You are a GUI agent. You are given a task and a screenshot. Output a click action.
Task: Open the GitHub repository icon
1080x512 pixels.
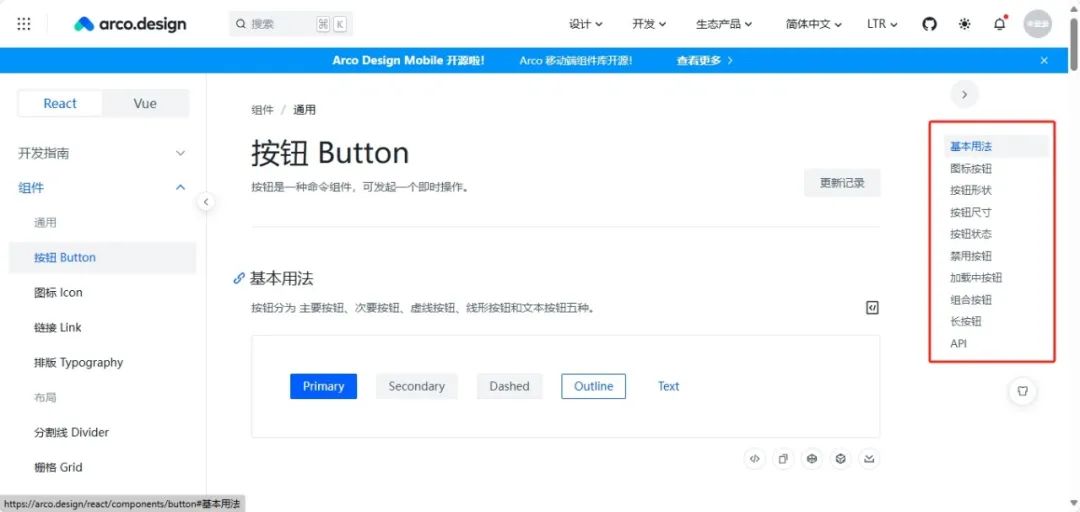(x=929, y=24)
